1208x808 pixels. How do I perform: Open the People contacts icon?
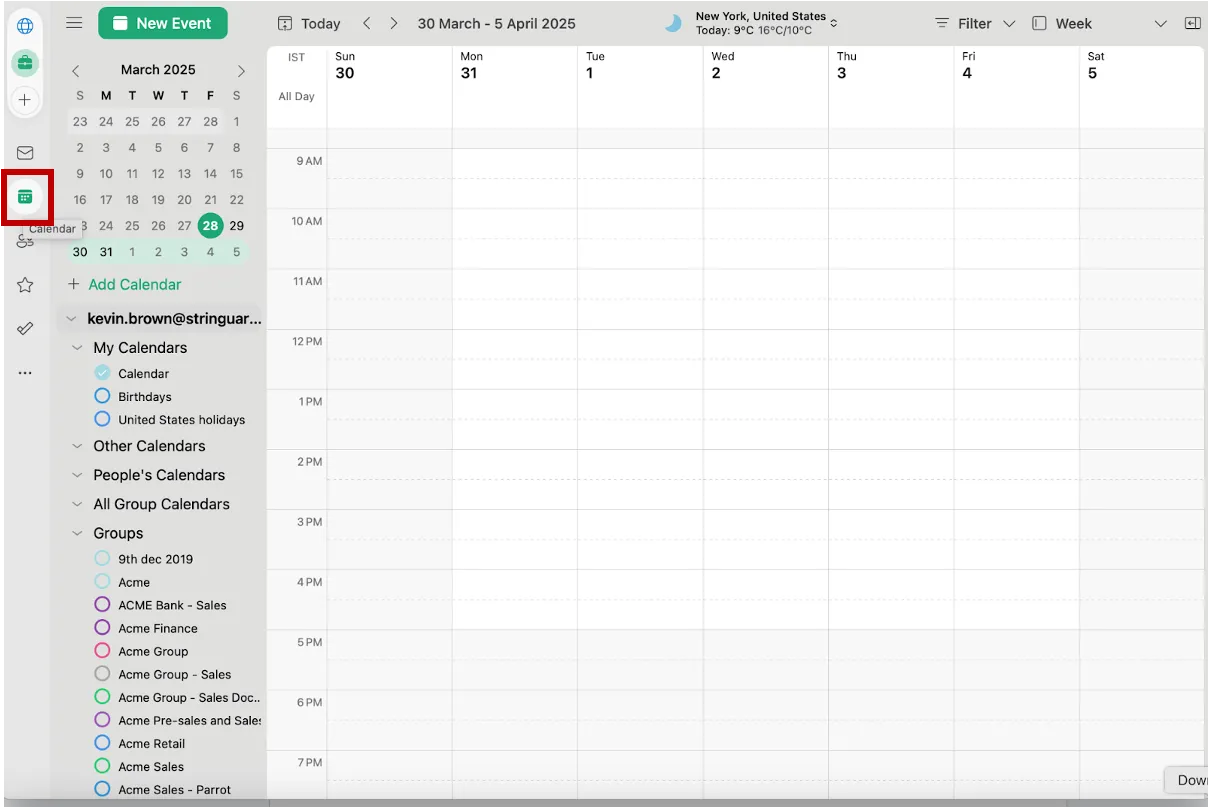click(25, 242)
